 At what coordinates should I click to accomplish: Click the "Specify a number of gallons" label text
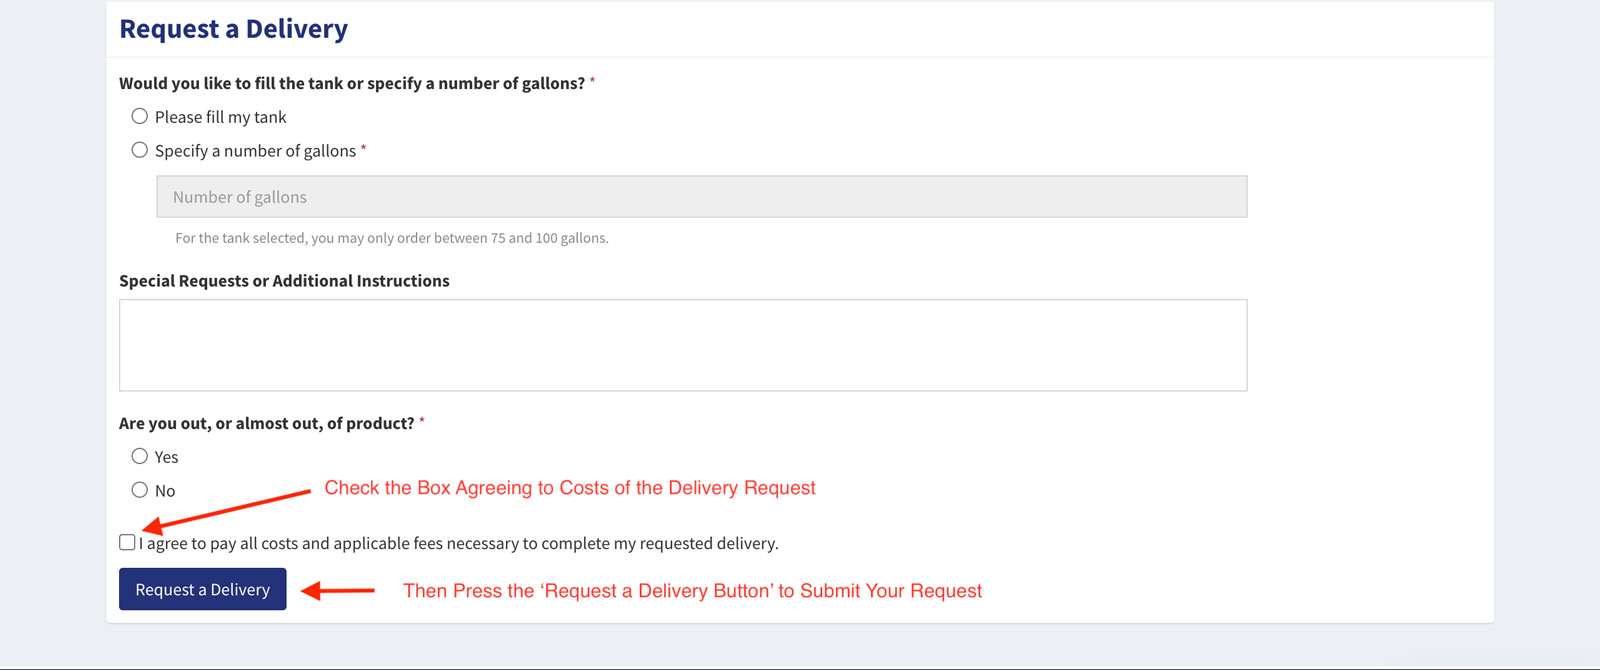pyautogui.click(x=256, y=151)
